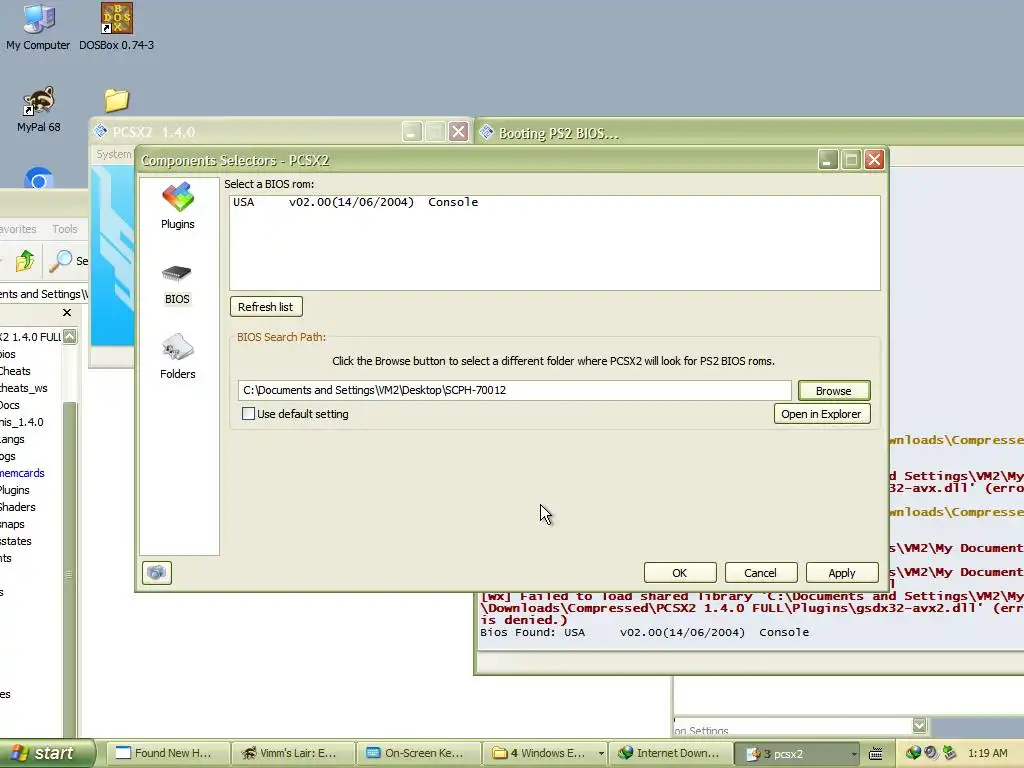The height and width of the screenshot is (768, 1024).
Task: Click the Cancel button
Action: point(761,573)
